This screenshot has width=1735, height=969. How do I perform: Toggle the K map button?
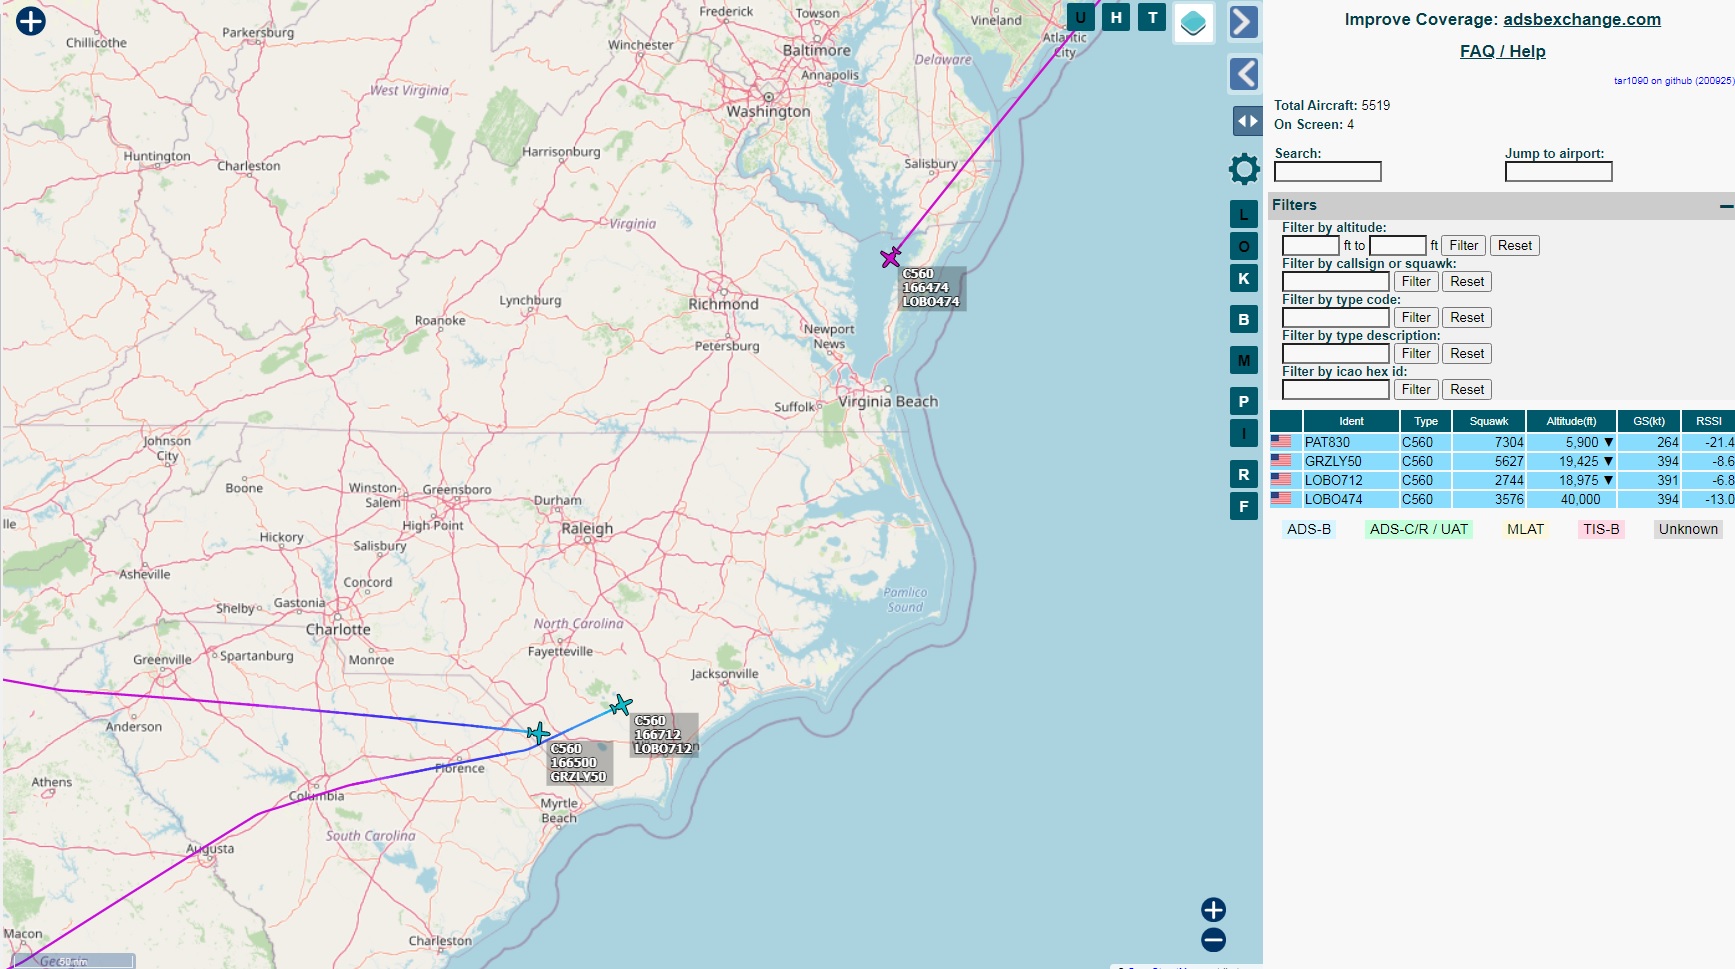tap(1243, 278)
